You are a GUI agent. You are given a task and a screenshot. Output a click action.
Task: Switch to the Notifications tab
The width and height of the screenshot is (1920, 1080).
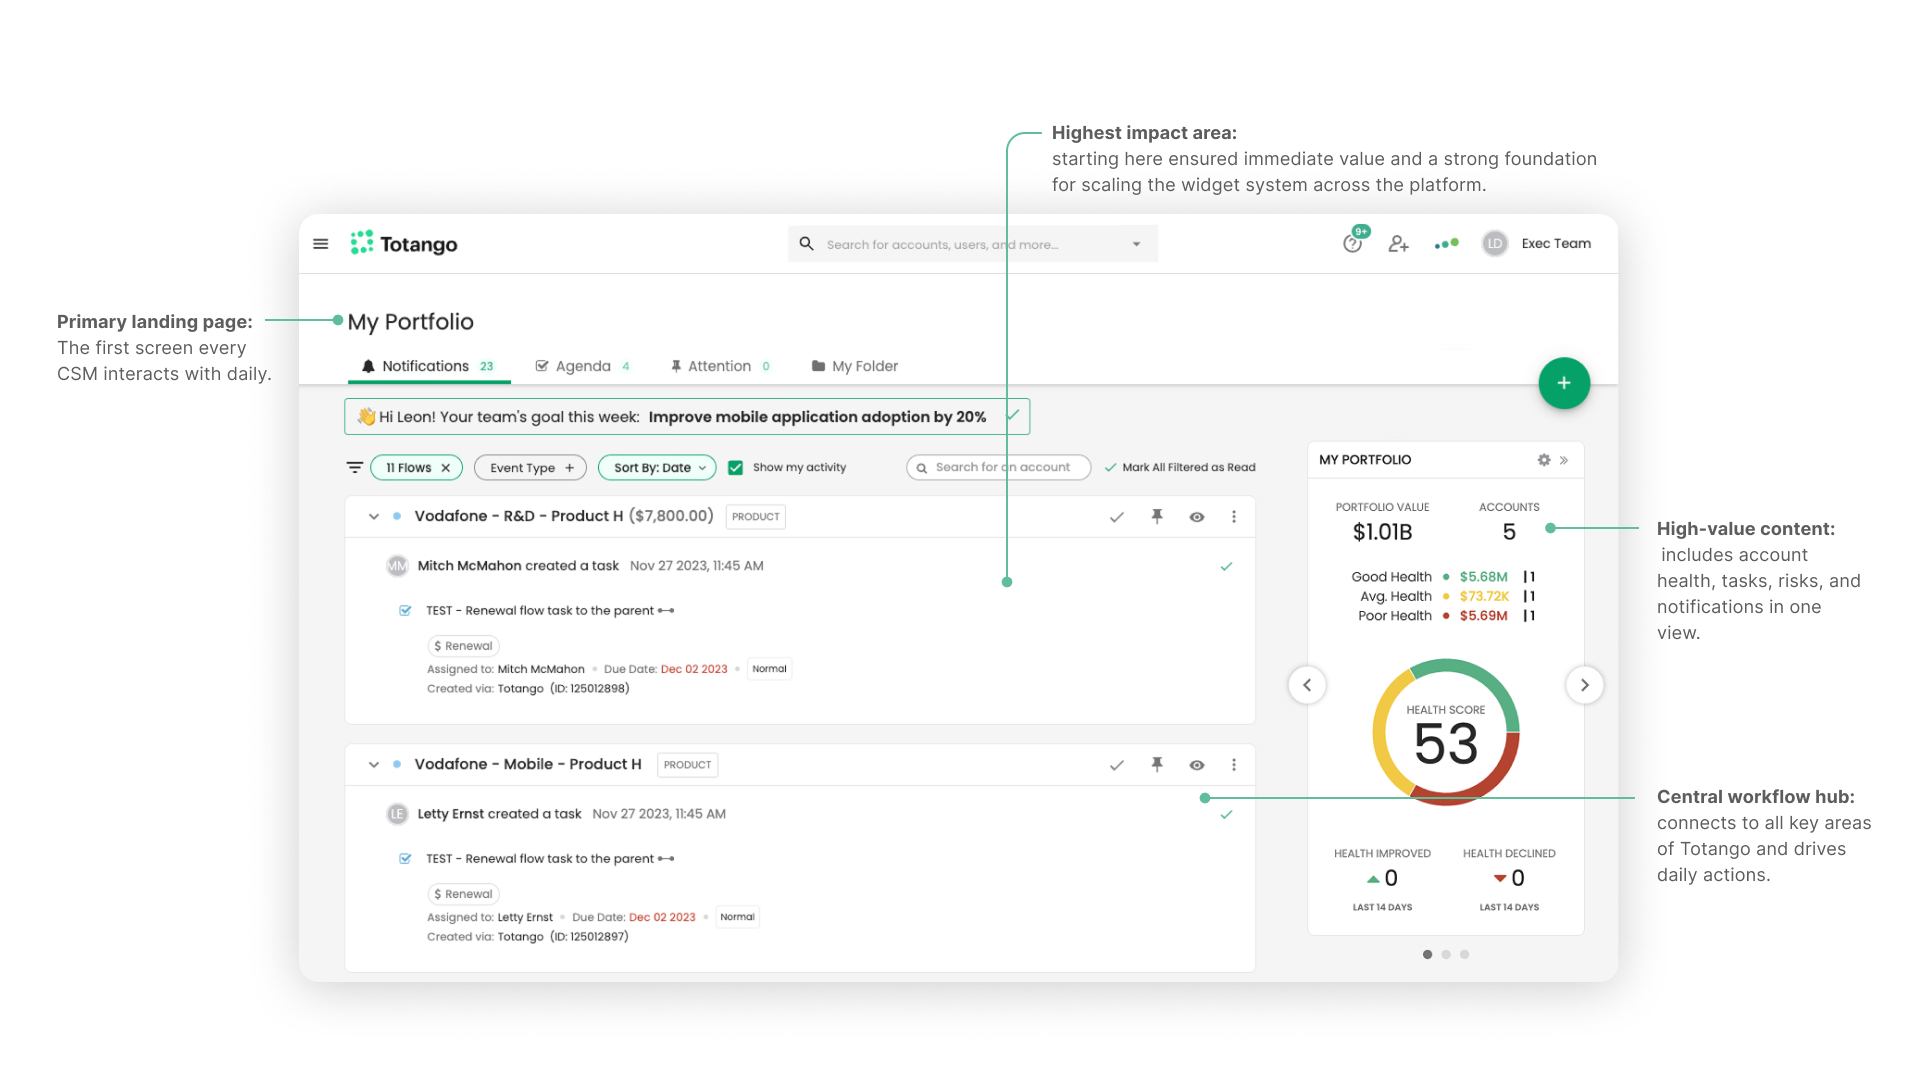429,366
